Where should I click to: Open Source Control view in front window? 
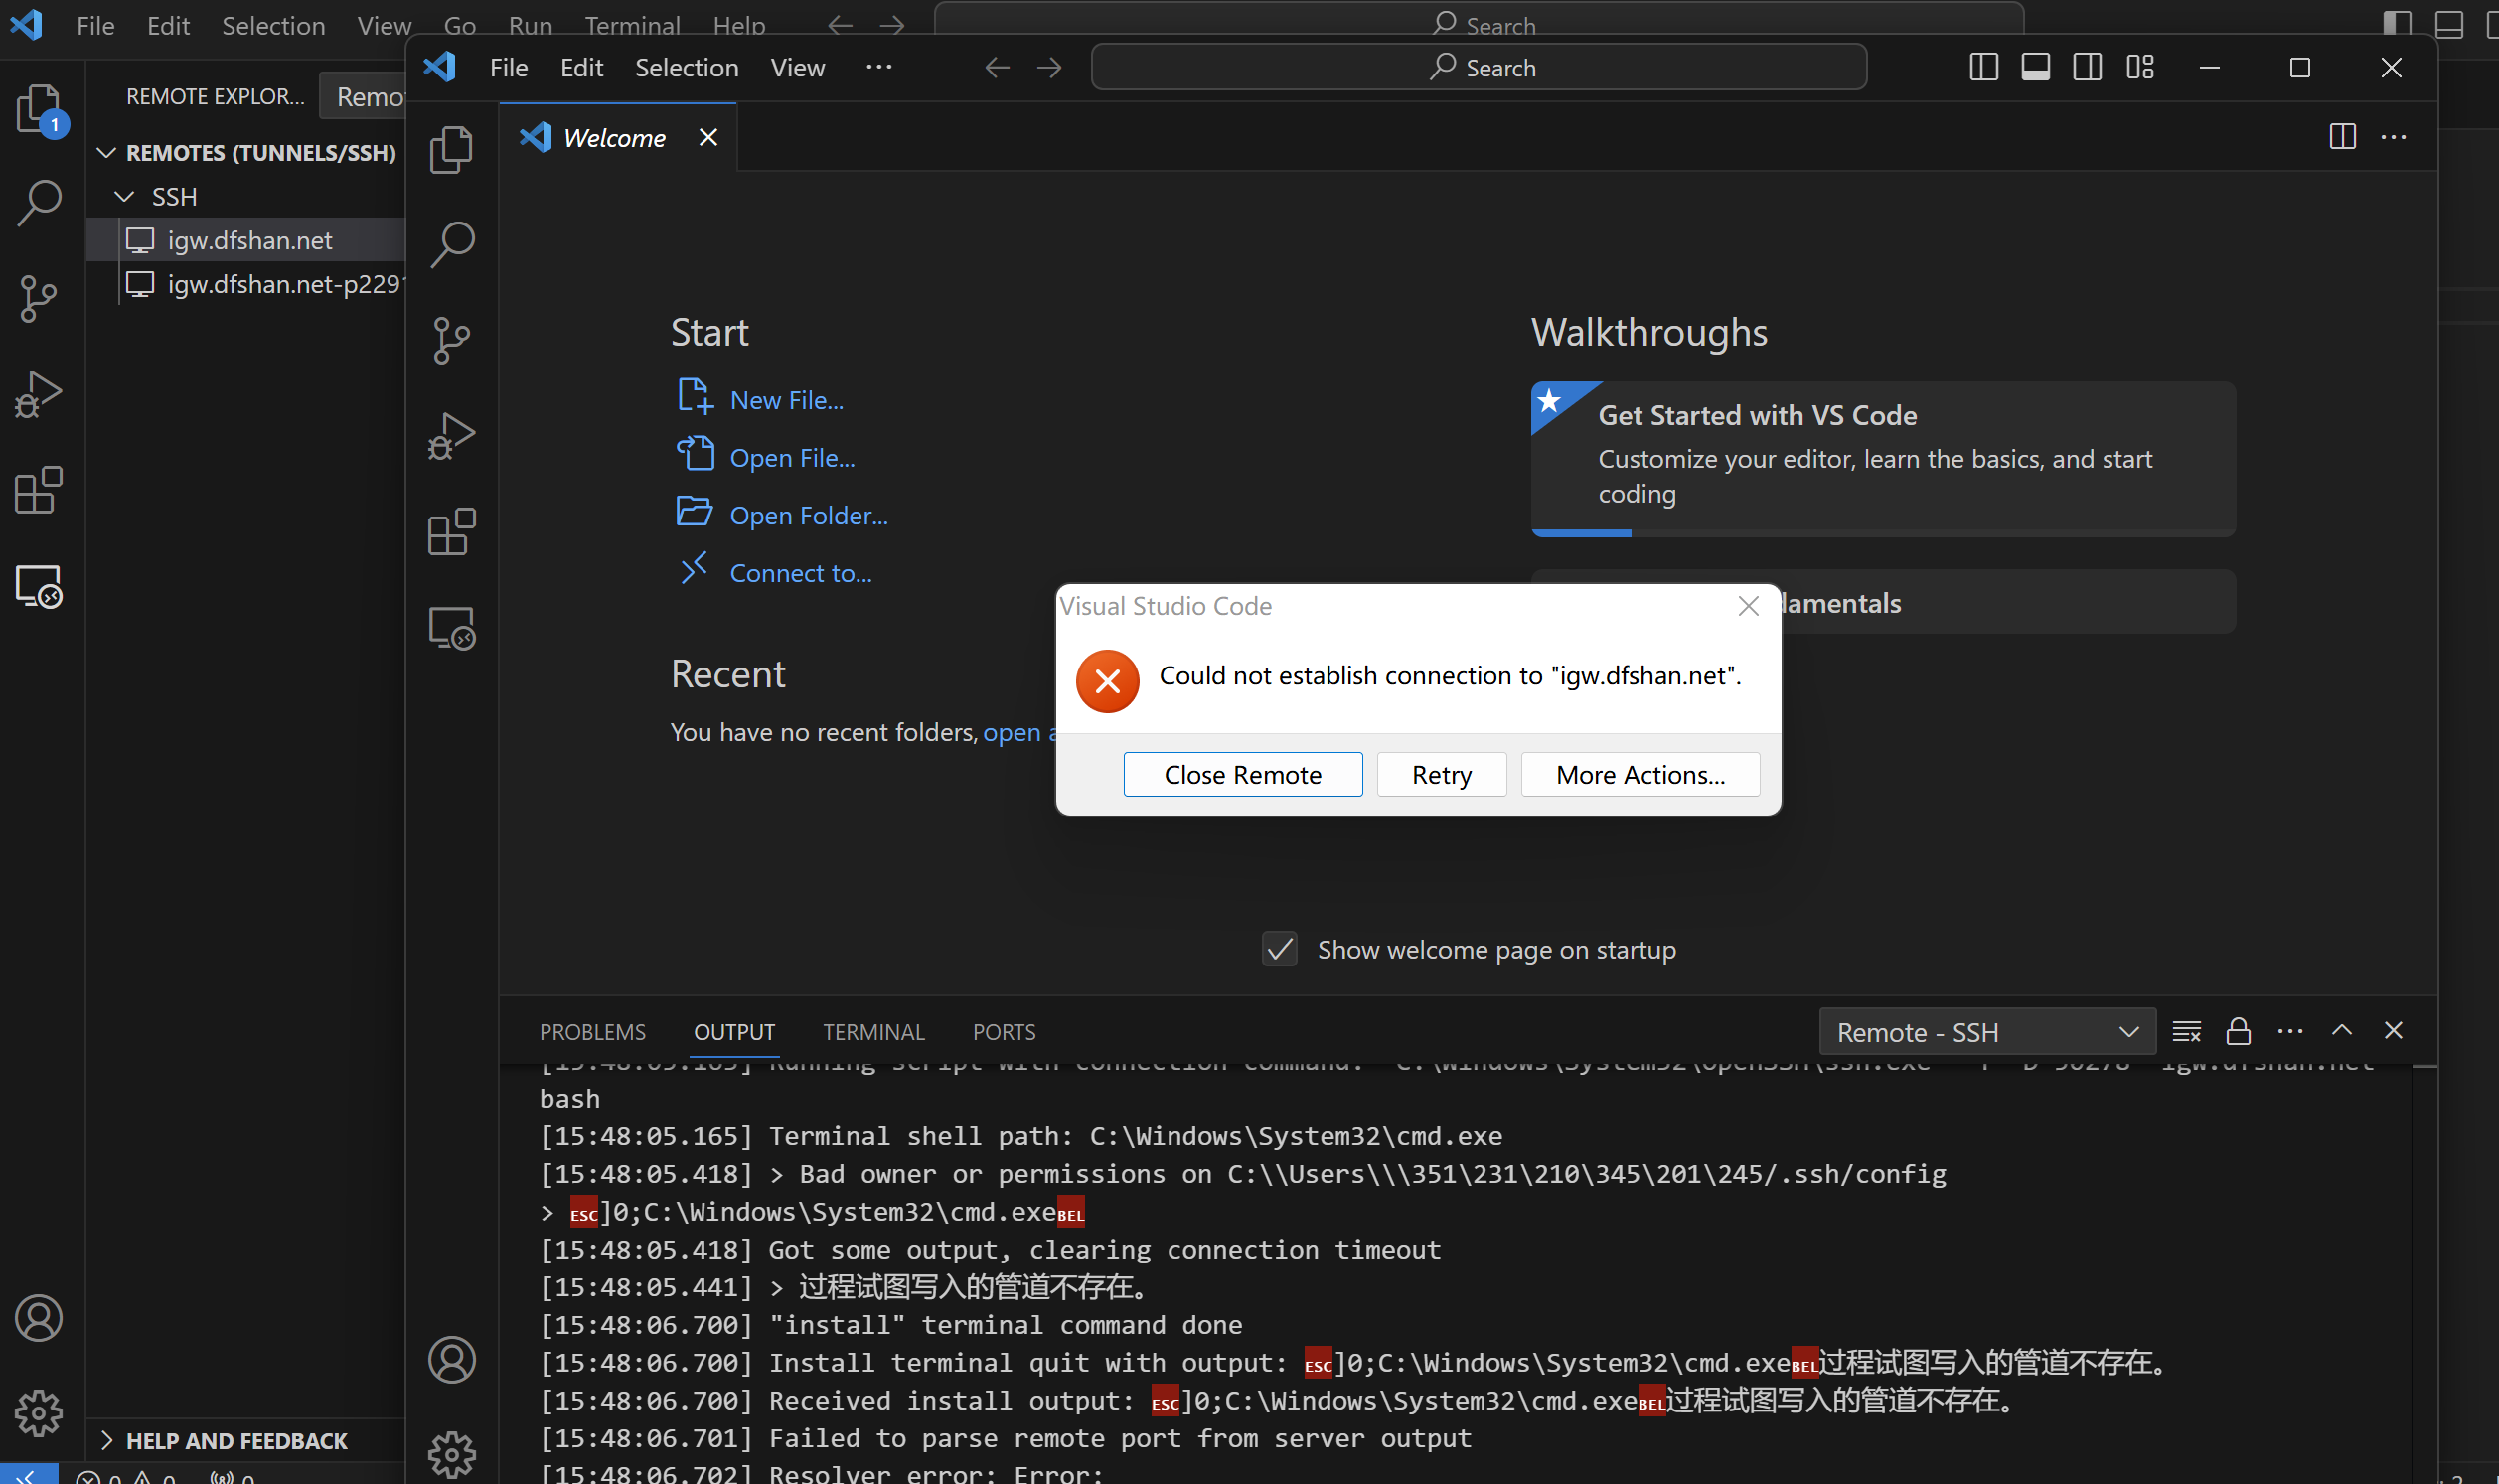pyautogui.click(x=451, y=340)
